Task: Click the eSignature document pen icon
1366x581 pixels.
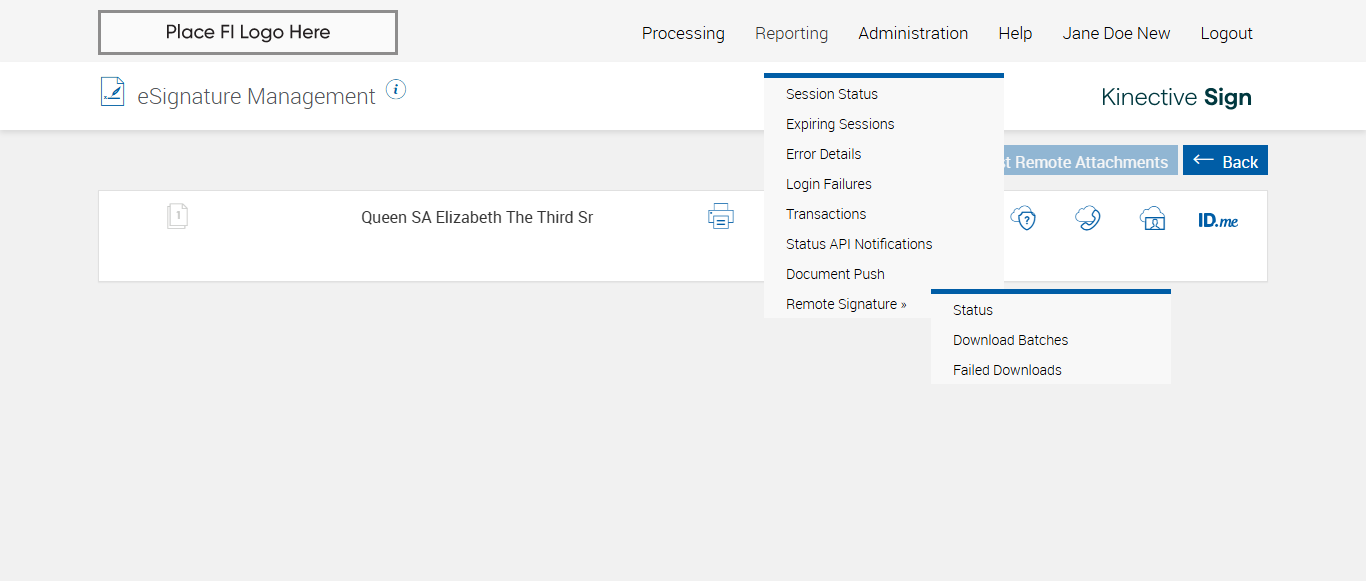Action: pos(112,92)
